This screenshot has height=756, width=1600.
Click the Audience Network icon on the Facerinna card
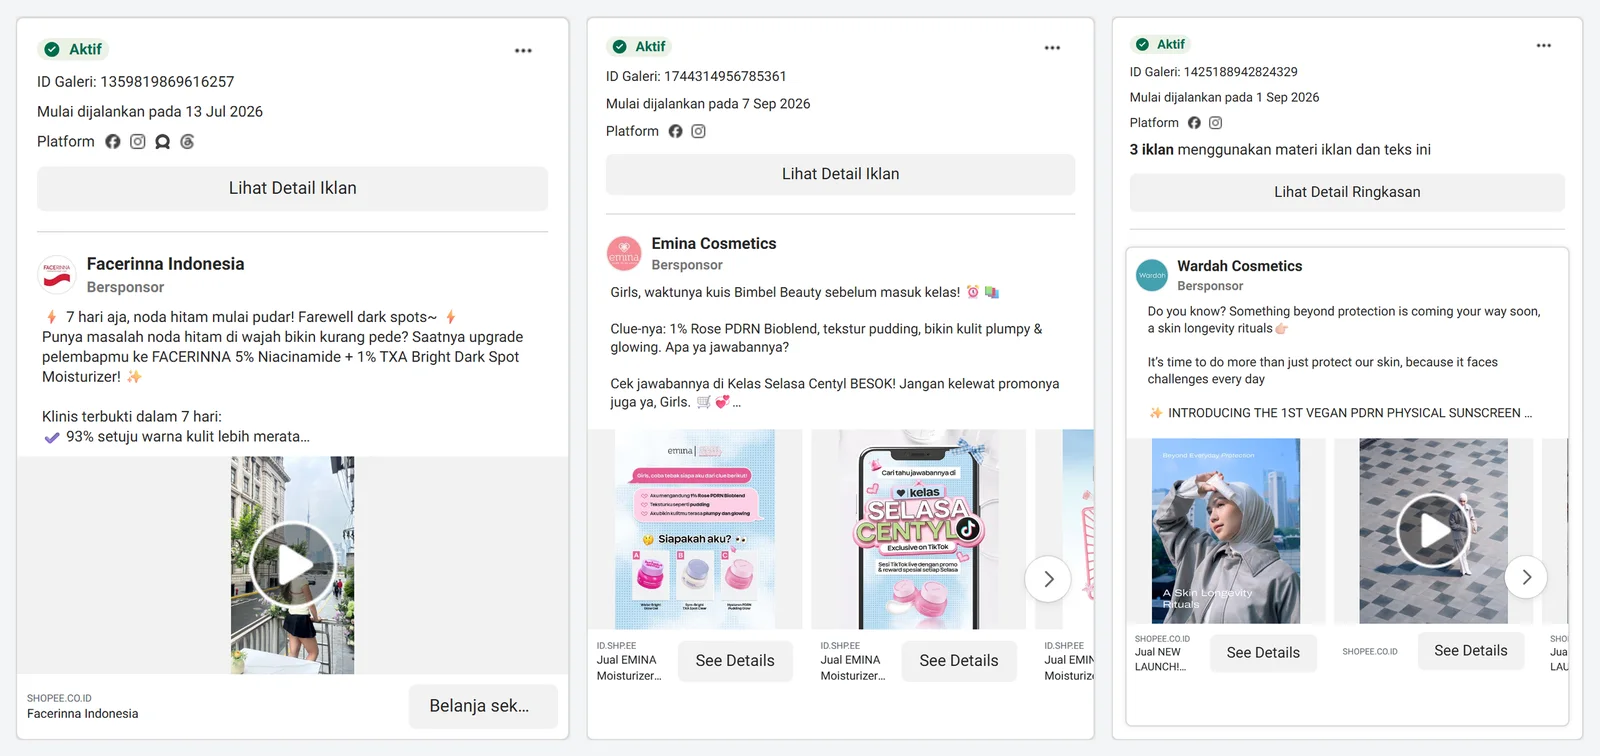[x=162, y=142]
